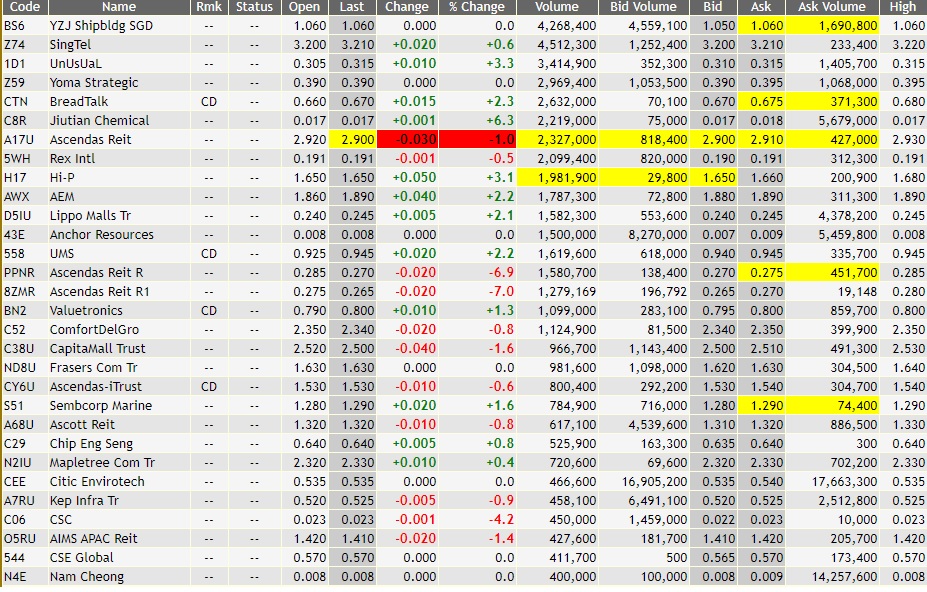Click the bid volume 8,270,000 cell

tap(658, 235)
